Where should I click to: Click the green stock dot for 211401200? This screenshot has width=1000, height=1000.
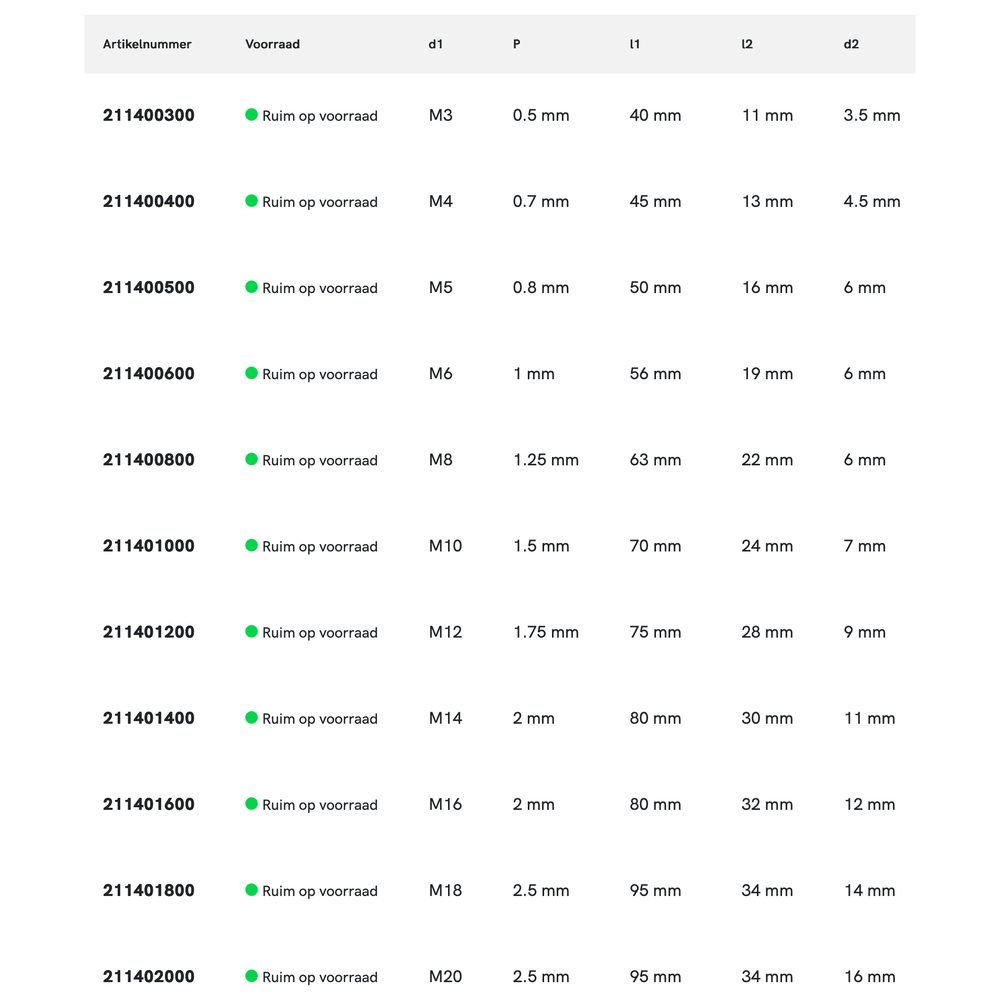pos(252,631)
